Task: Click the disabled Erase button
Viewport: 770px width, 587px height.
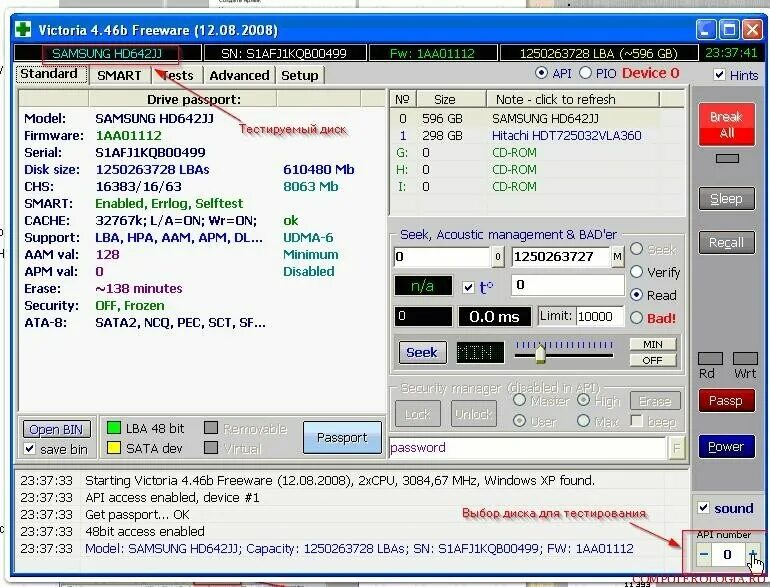Action: (655, 401)
